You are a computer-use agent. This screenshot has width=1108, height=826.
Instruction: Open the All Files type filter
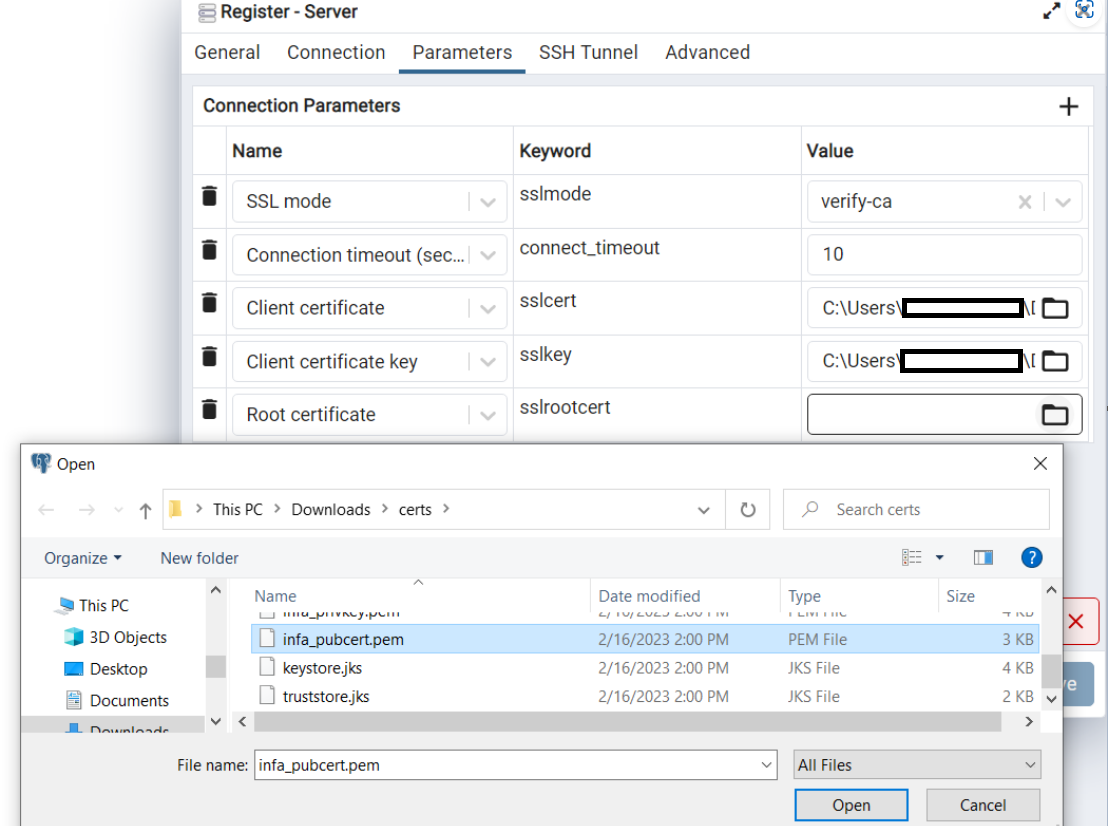pos(917,765)
